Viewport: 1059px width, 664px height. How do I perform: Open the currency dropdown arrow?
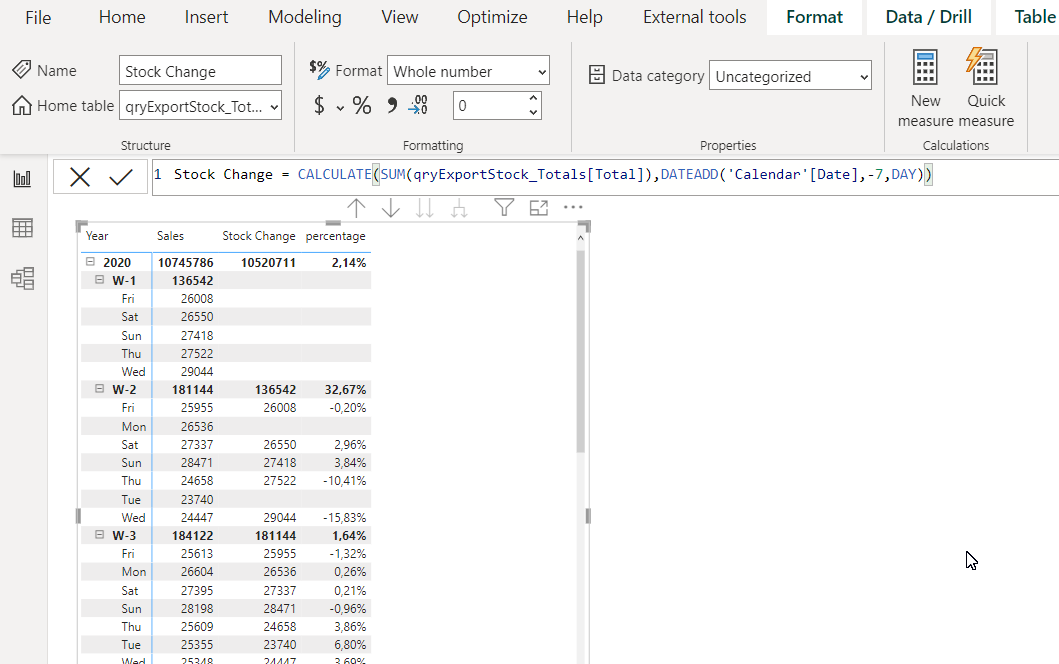(x=340, y=107)
